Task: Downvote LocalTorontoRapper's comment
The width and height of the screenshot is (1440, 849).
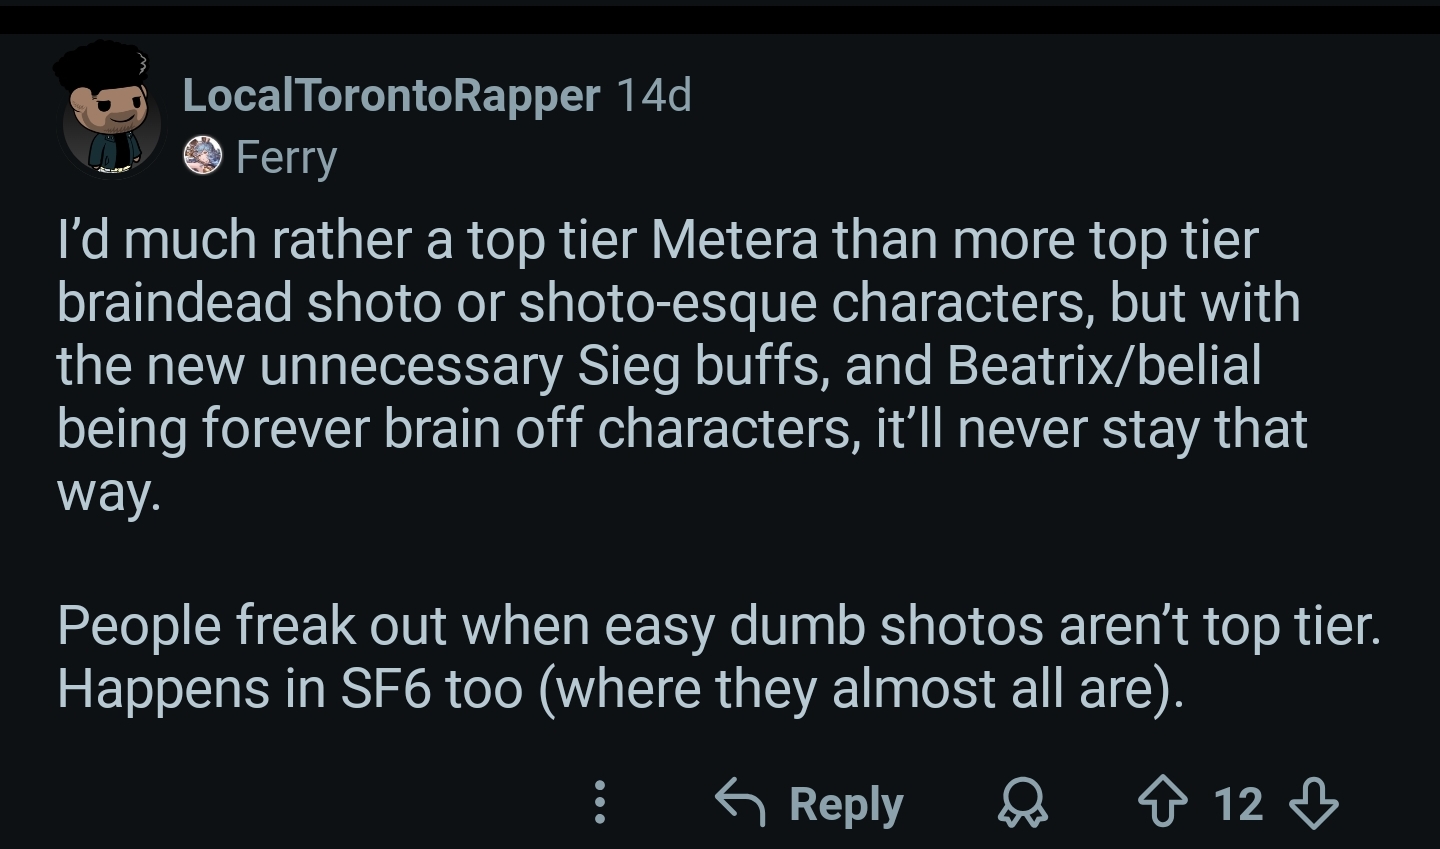Action: point(1313,803)
